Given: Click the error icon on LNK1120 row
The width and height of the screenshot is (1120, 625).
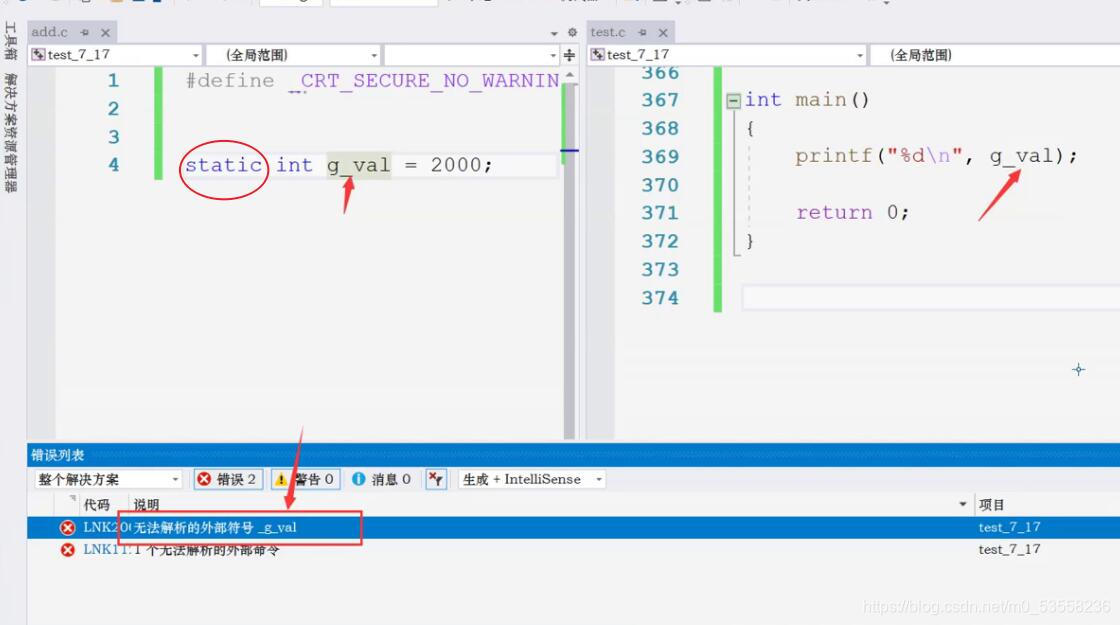Looking at the screenshot, I should pos(68,550).
